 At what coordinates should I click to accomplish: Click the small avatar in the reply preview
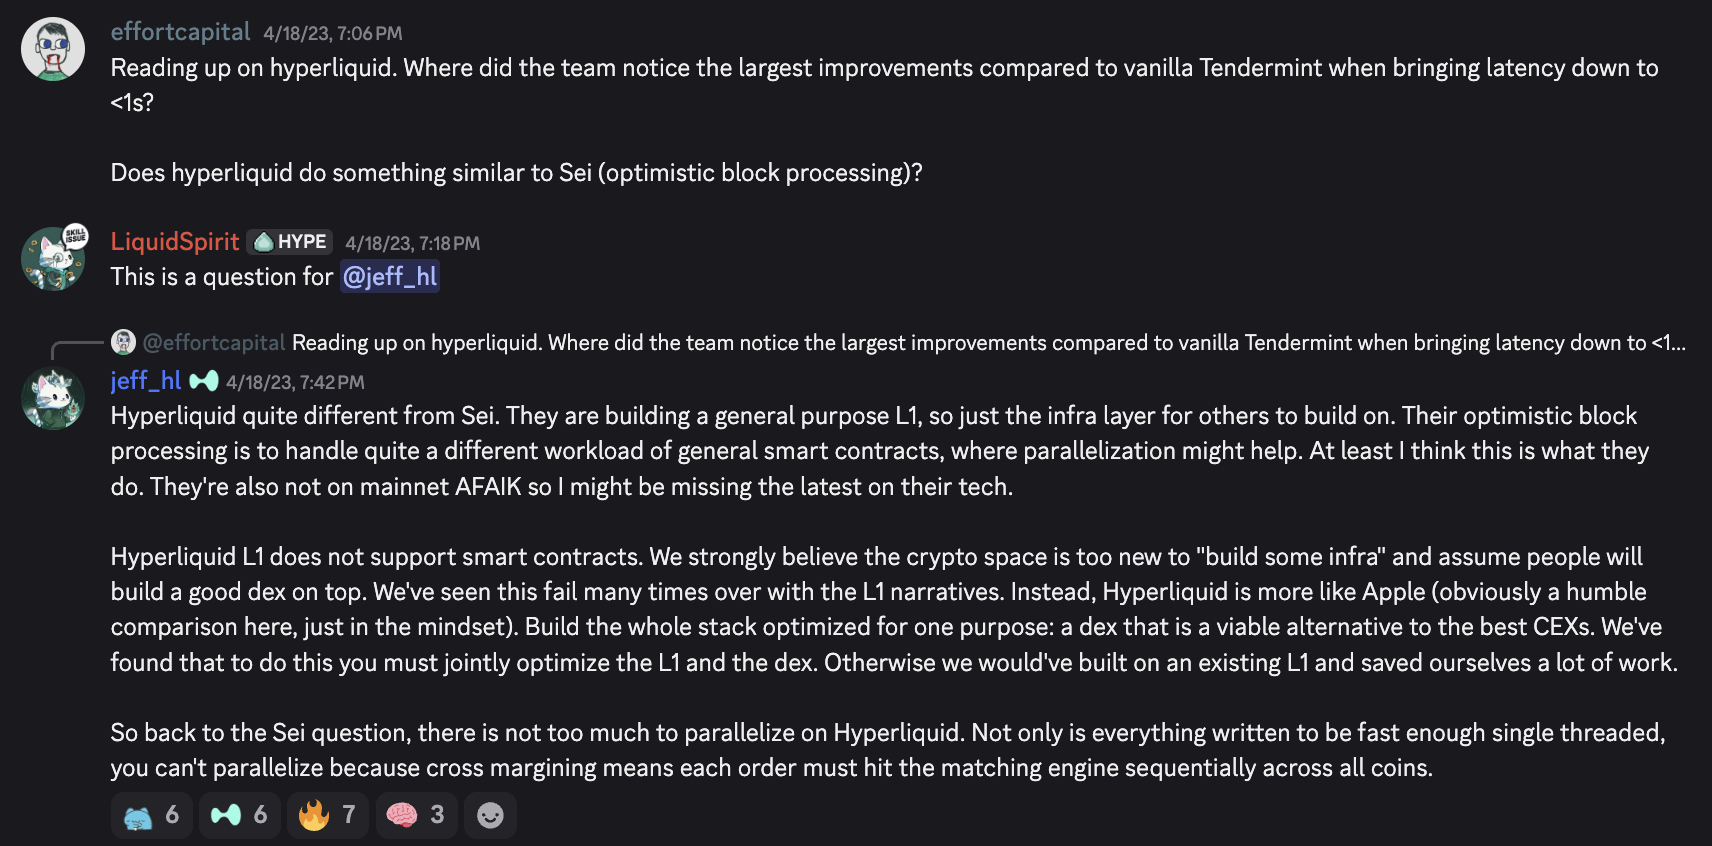(123, 342)
